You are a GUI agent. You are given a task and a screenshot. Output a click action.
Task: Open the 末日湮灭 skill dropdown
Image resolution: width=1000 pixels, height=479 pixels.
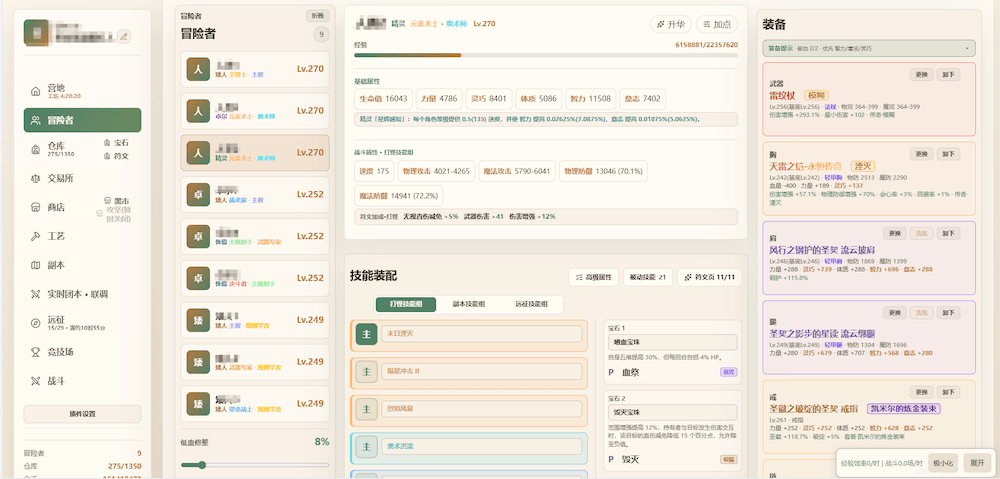pos(482,334)
